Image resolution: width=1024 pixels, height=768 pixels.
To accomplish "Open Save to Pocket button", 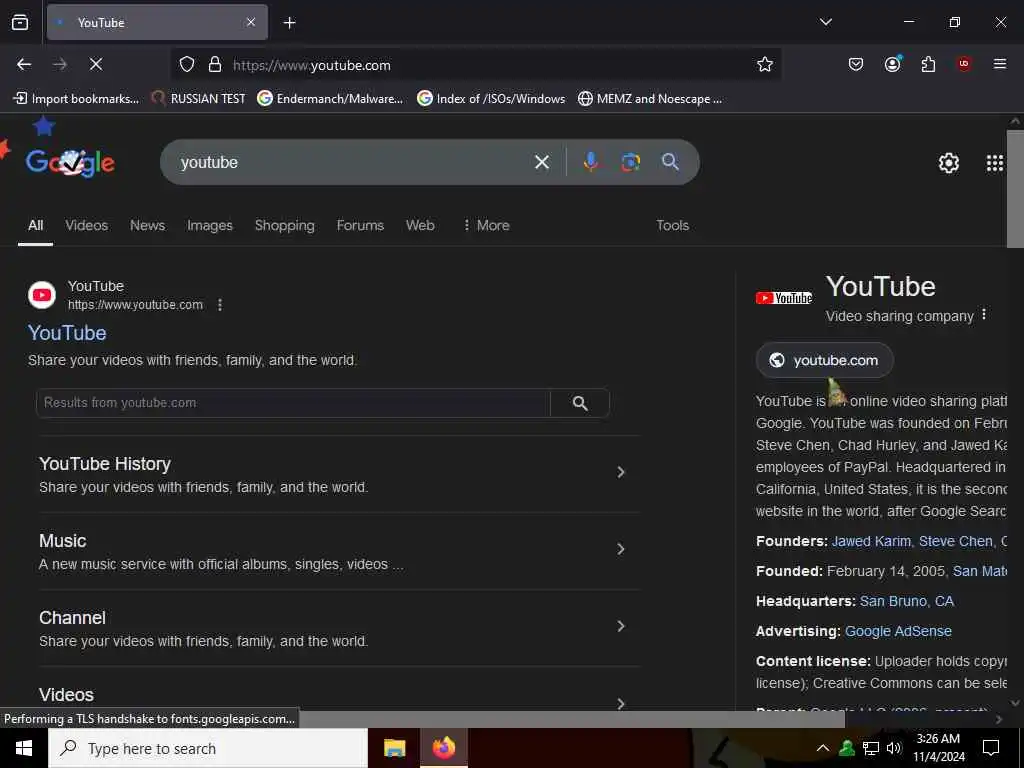I will click(x=856, y=64).
